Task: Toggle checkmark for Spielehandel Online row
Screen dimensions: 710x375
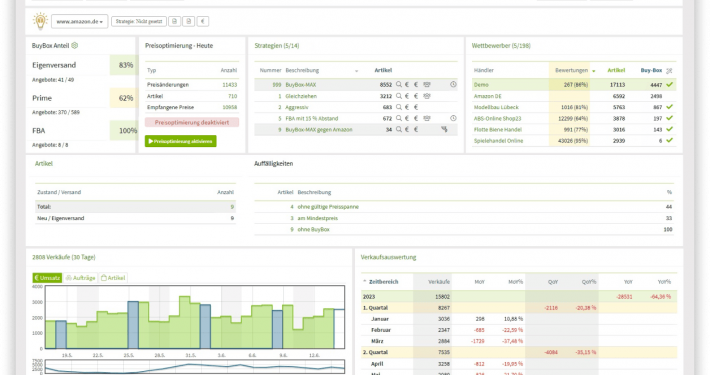Action: [670, 140]
